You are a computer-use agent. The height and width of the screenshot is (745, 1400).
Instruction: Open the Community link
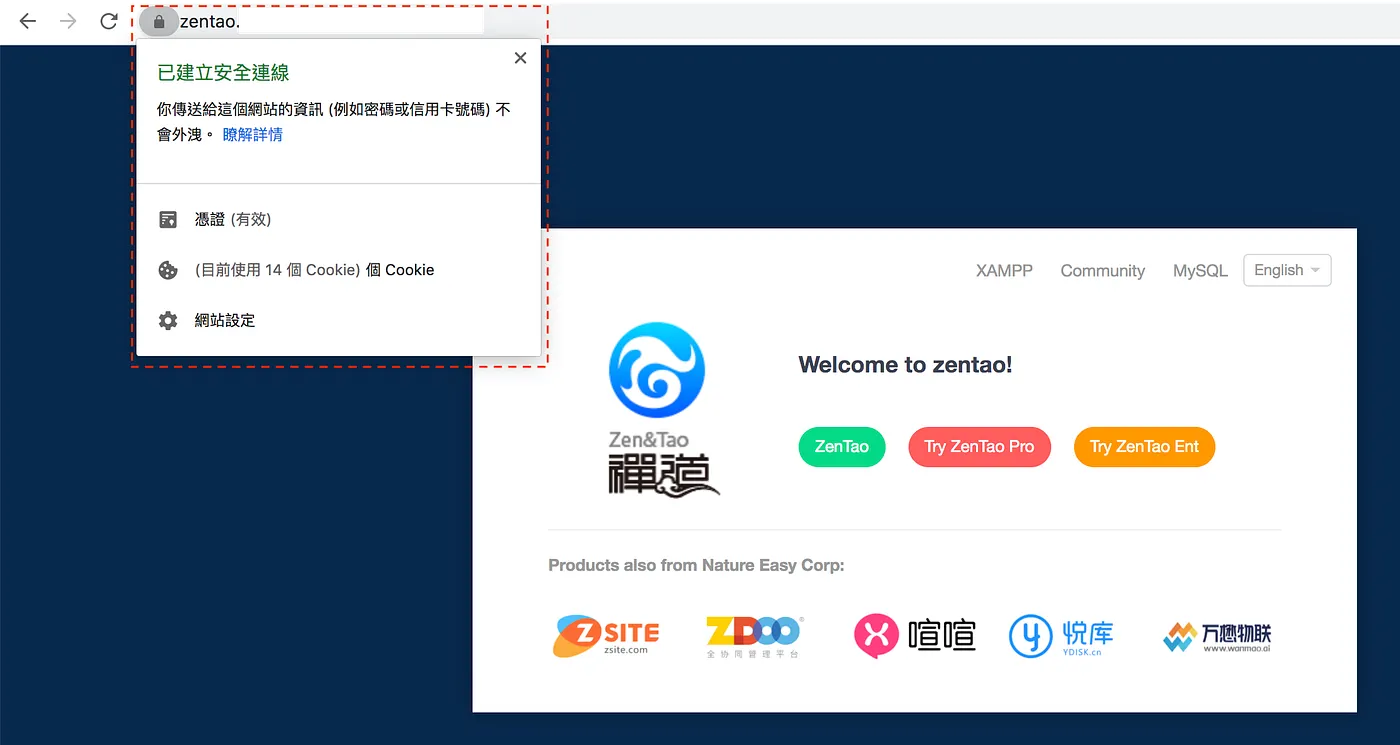click(x=1102, y=271)
